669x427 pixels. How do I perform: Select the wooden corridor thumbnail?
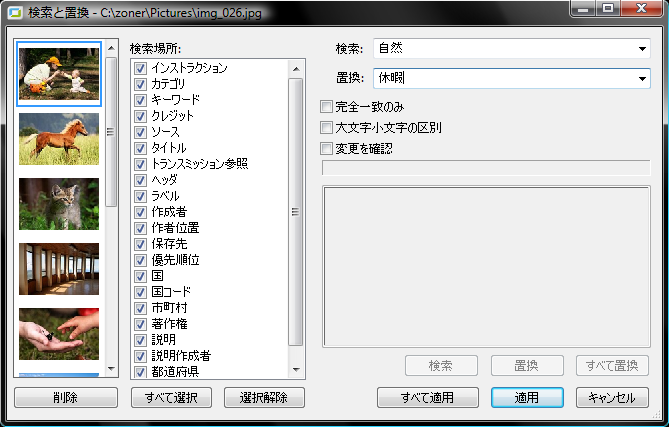59,269
